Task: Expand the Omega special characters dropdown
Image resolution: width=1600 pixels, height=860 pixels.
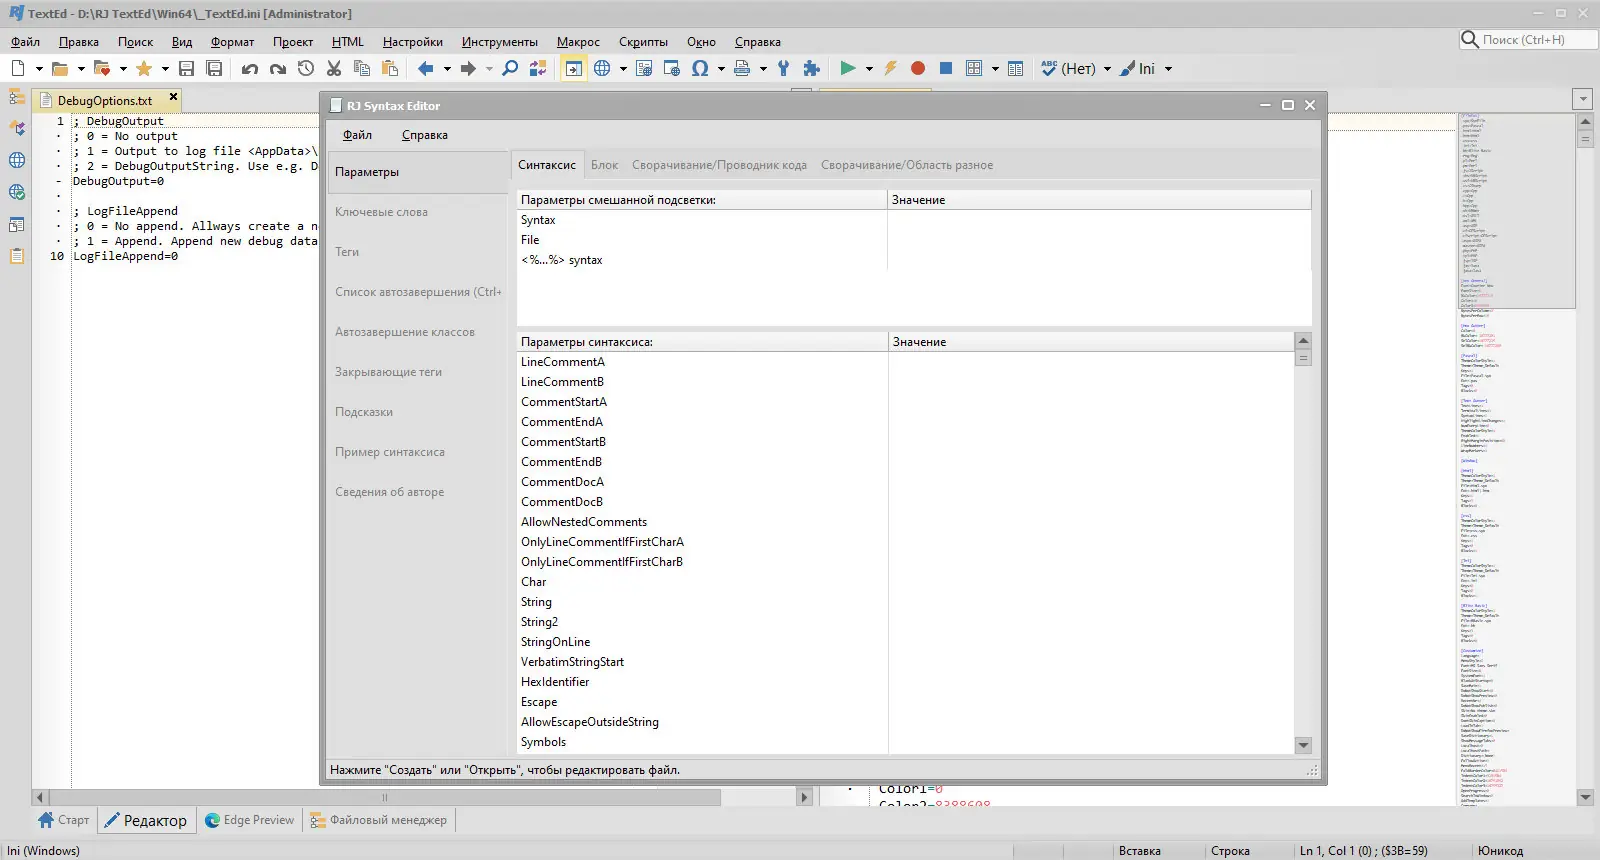Action: click(721, 69)
